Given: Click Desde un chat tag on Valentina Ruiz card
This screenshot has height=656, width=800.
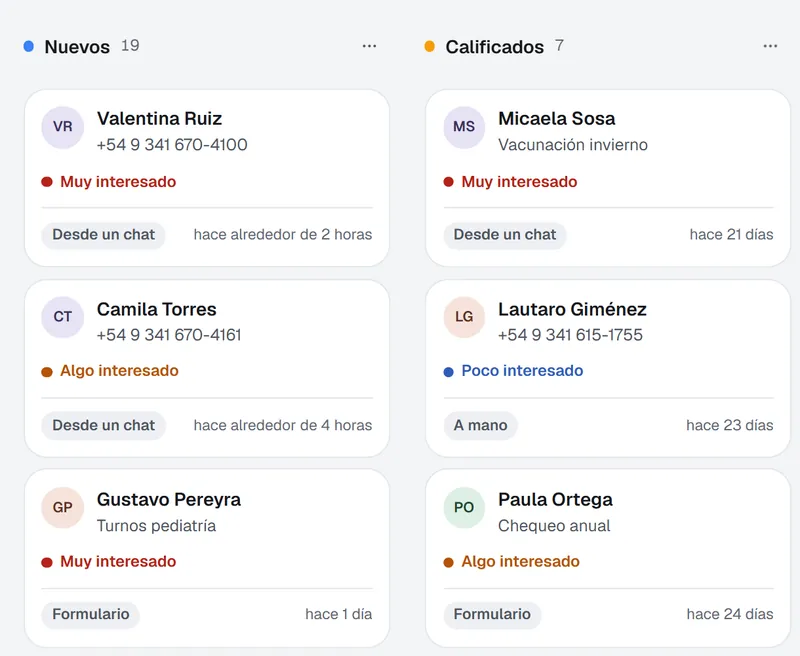Looking at the screenshot, I should click(104, 235).
